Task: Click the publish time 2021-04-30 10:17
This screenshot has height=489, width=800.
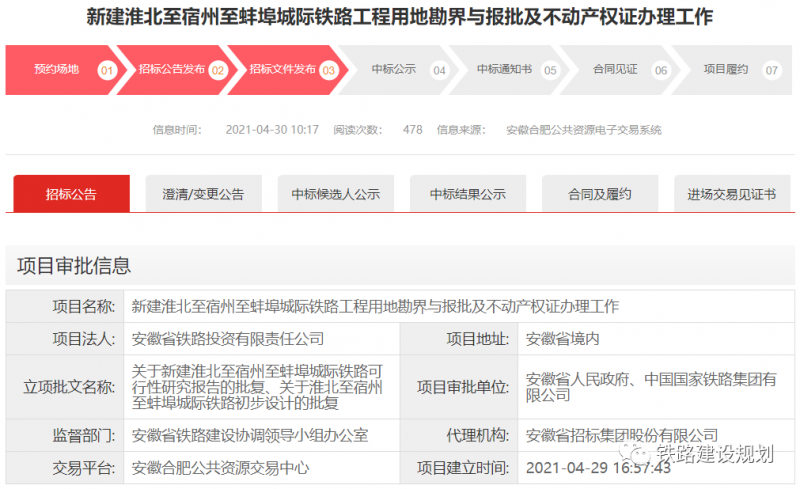Action: (272, 130)
